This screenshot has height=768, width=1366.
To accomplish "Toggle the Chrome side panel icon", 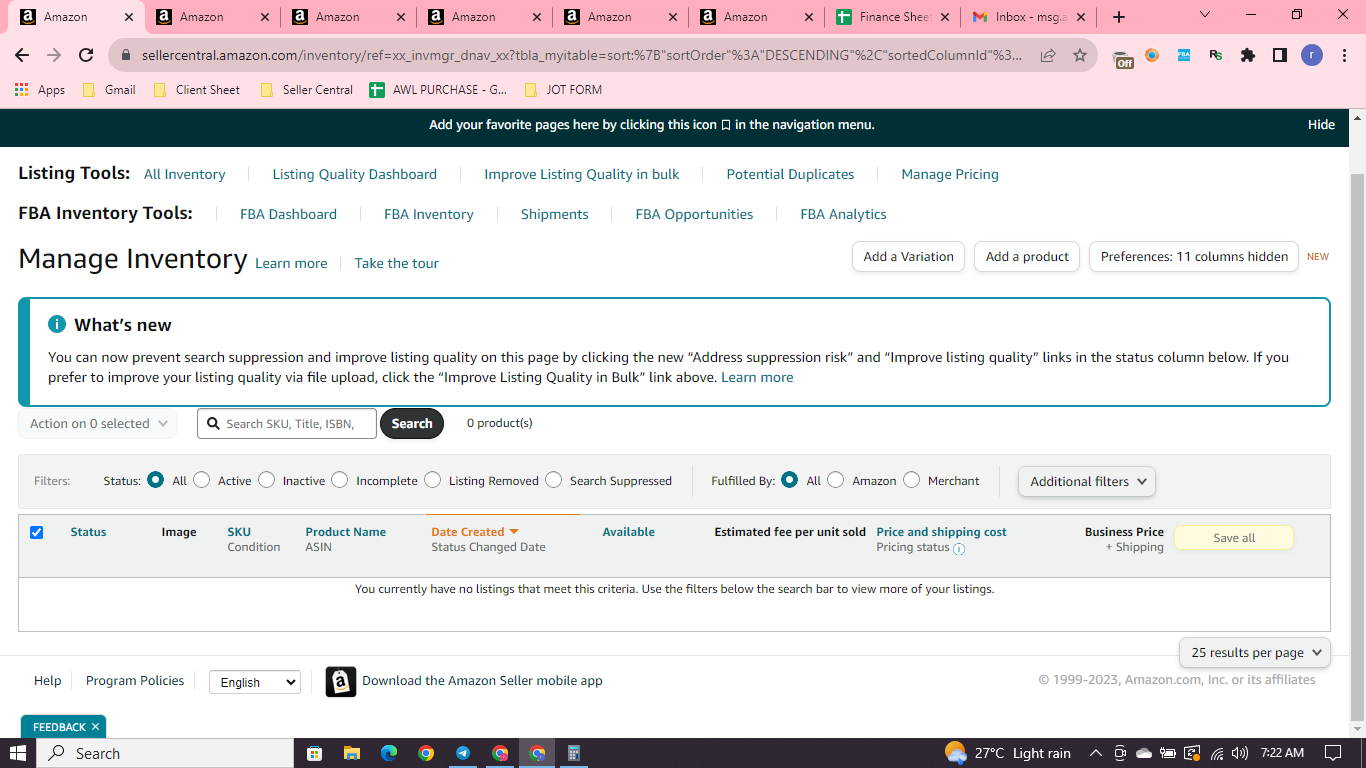I will pos(1280,56).
